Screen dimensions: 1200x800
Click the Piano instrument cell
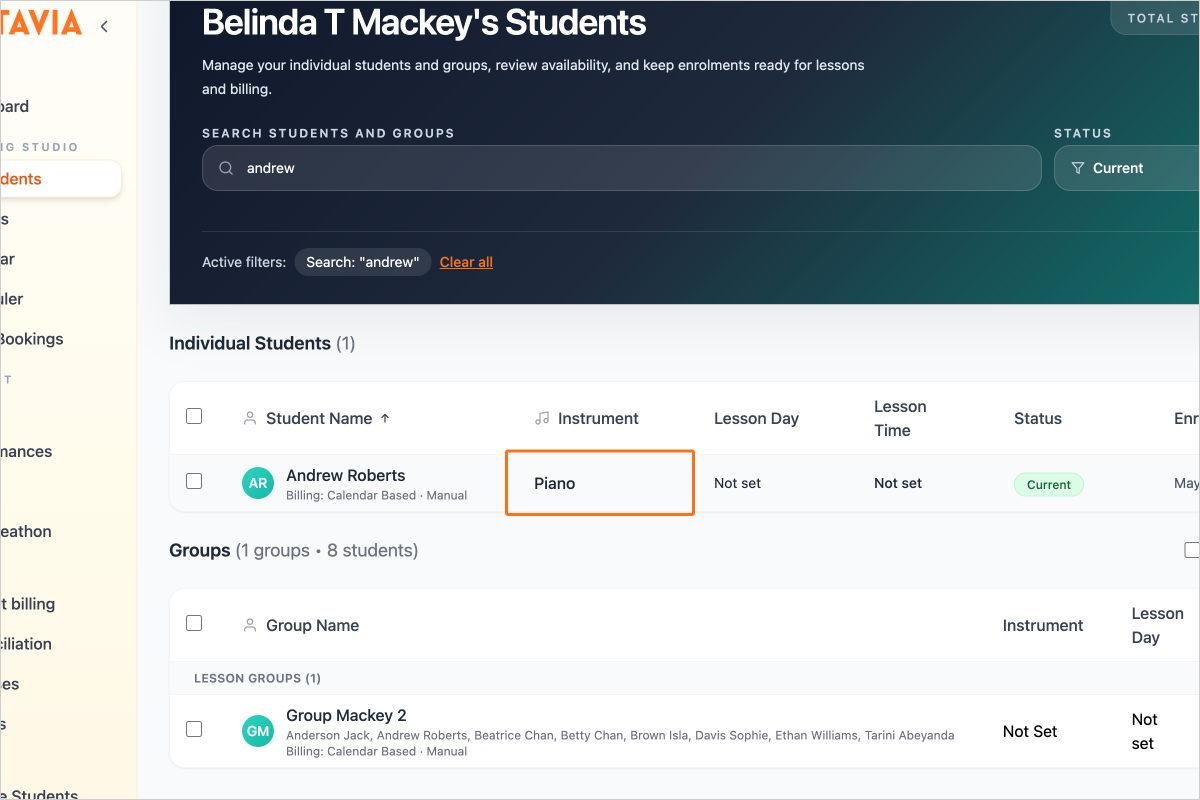click(x=600, y=483)
